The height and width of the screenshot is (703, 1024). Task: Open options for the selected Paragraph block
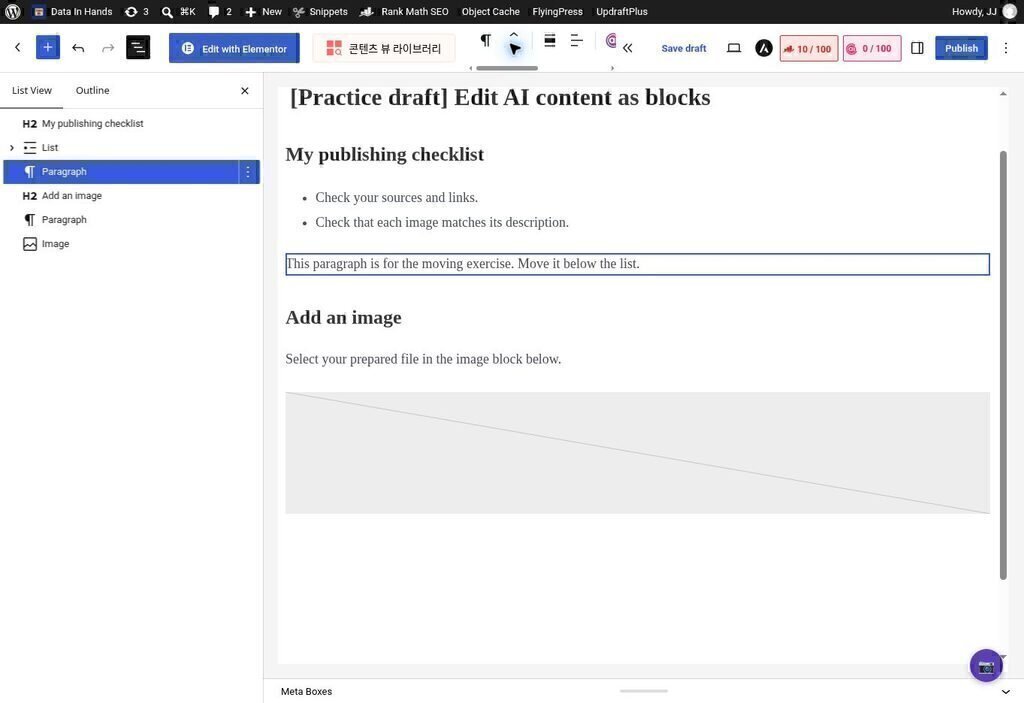click(x=248, y=172)
